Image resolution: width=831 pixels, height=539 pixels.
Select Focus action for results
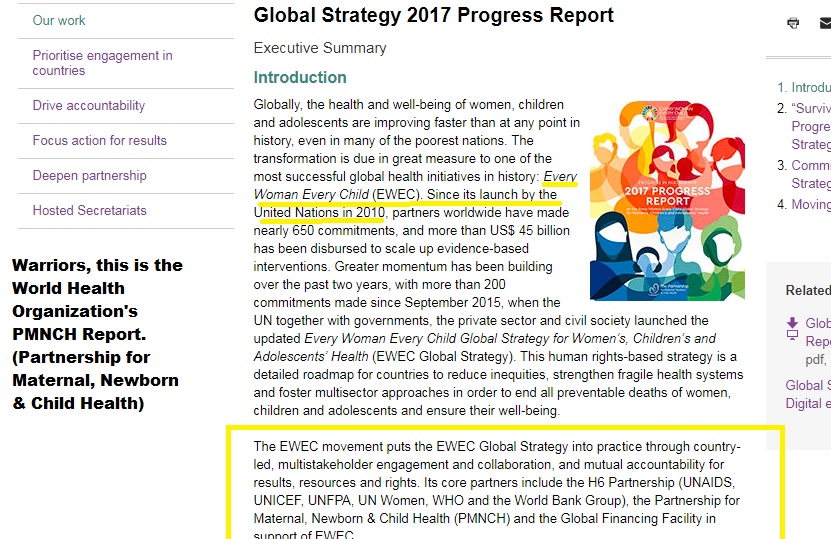(100, 140)
